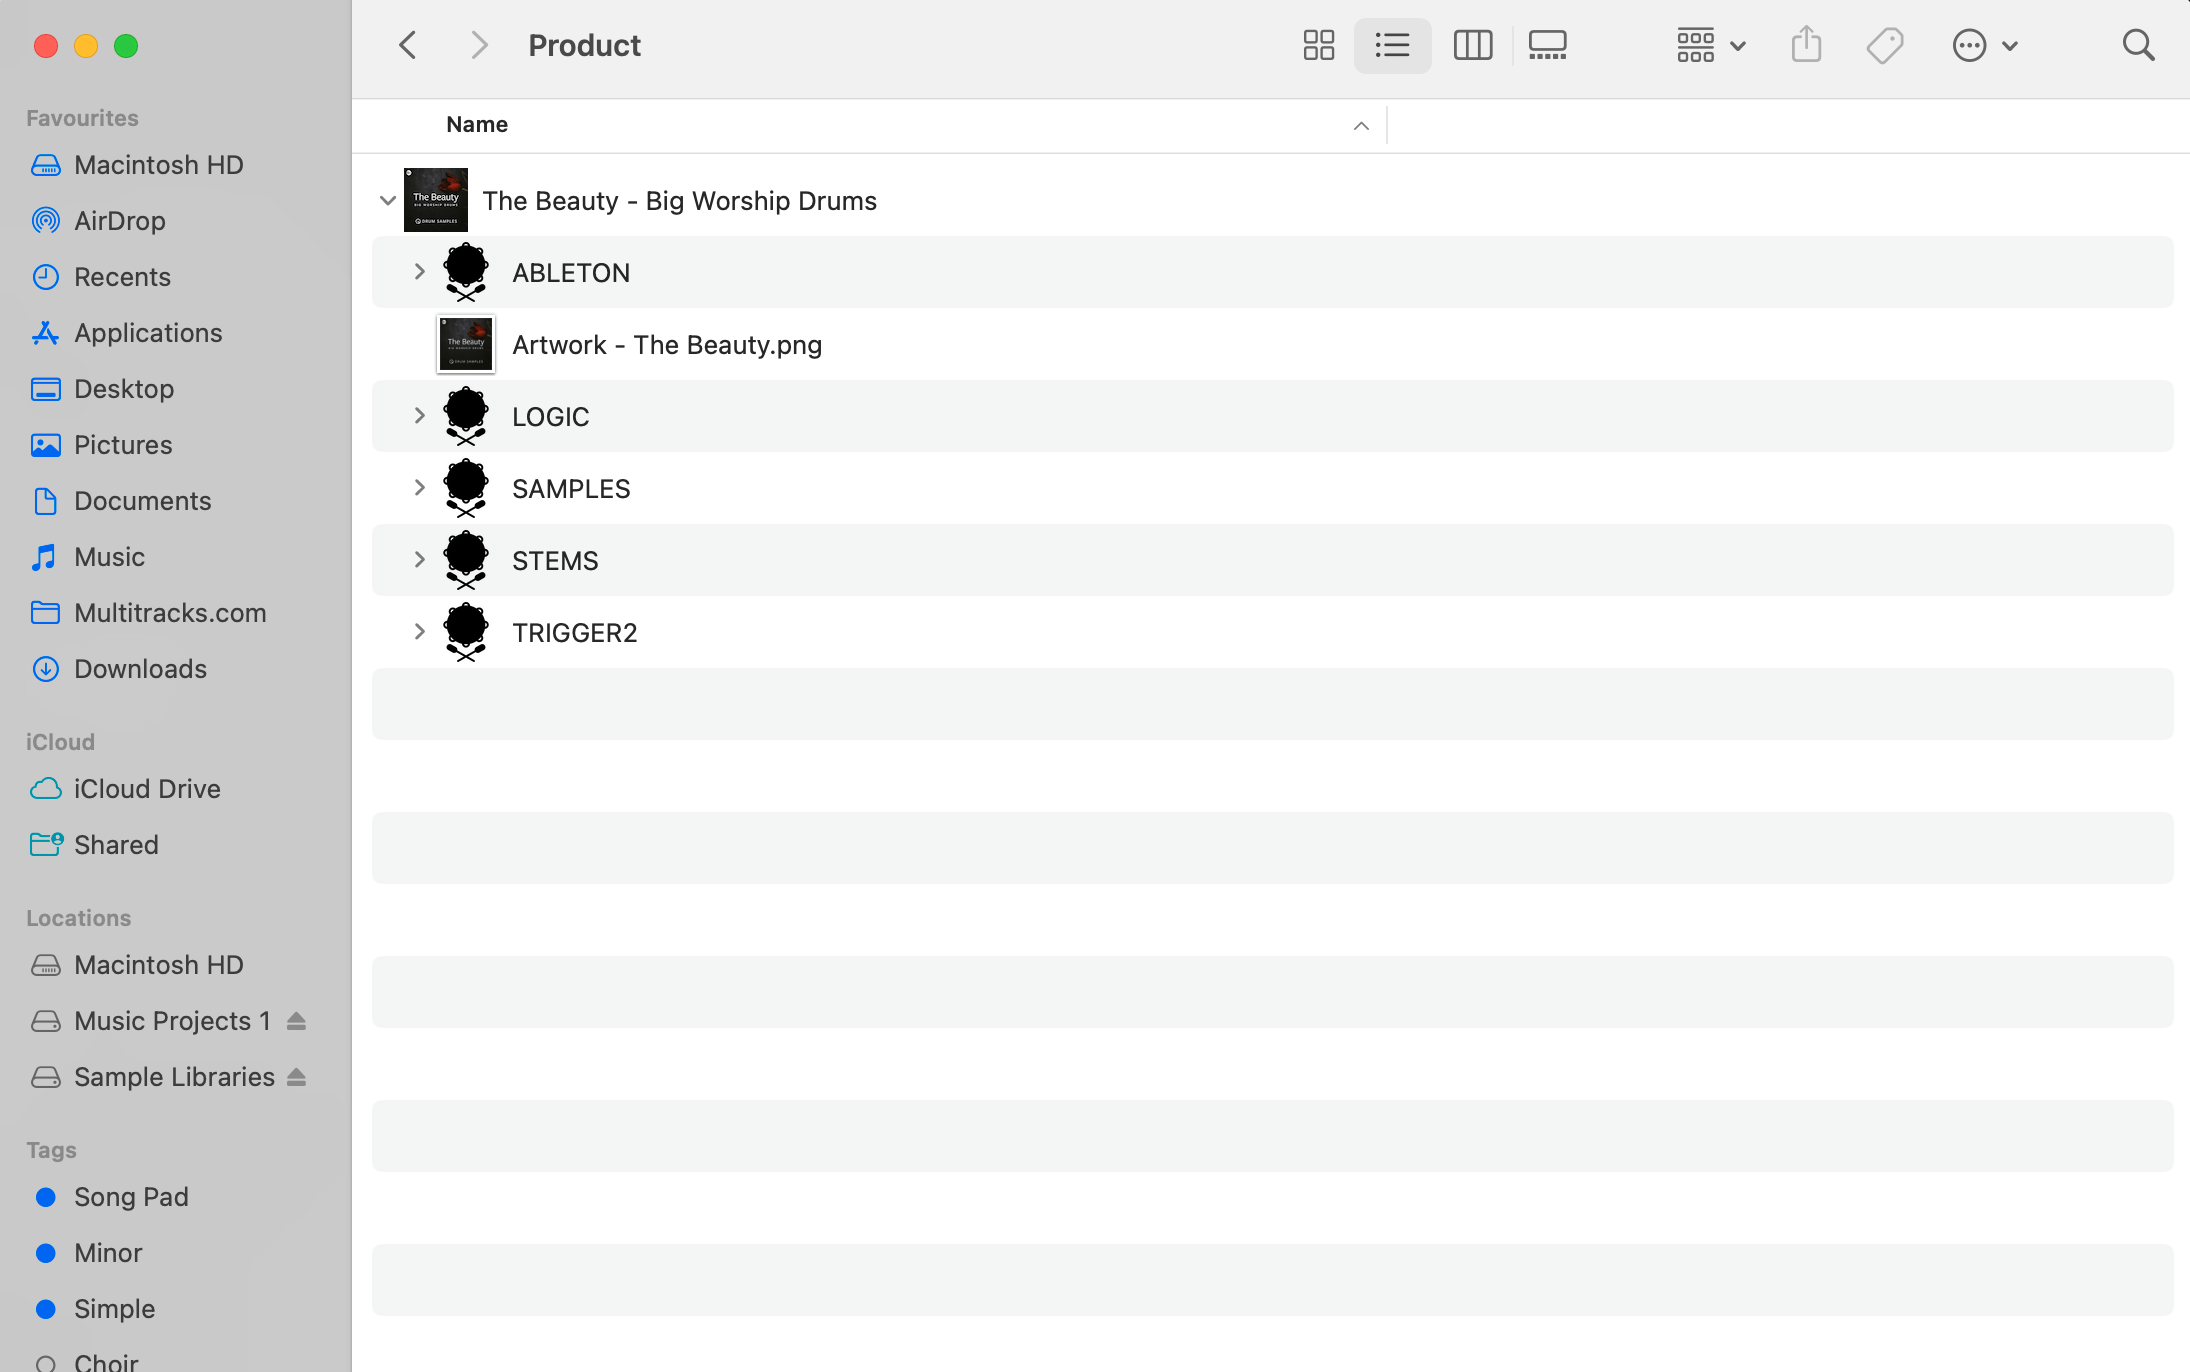Collapse The Beauty - Big Worship Drums folder
The height and width of the screenshot is (1372, 2190).
click(388, 200)
